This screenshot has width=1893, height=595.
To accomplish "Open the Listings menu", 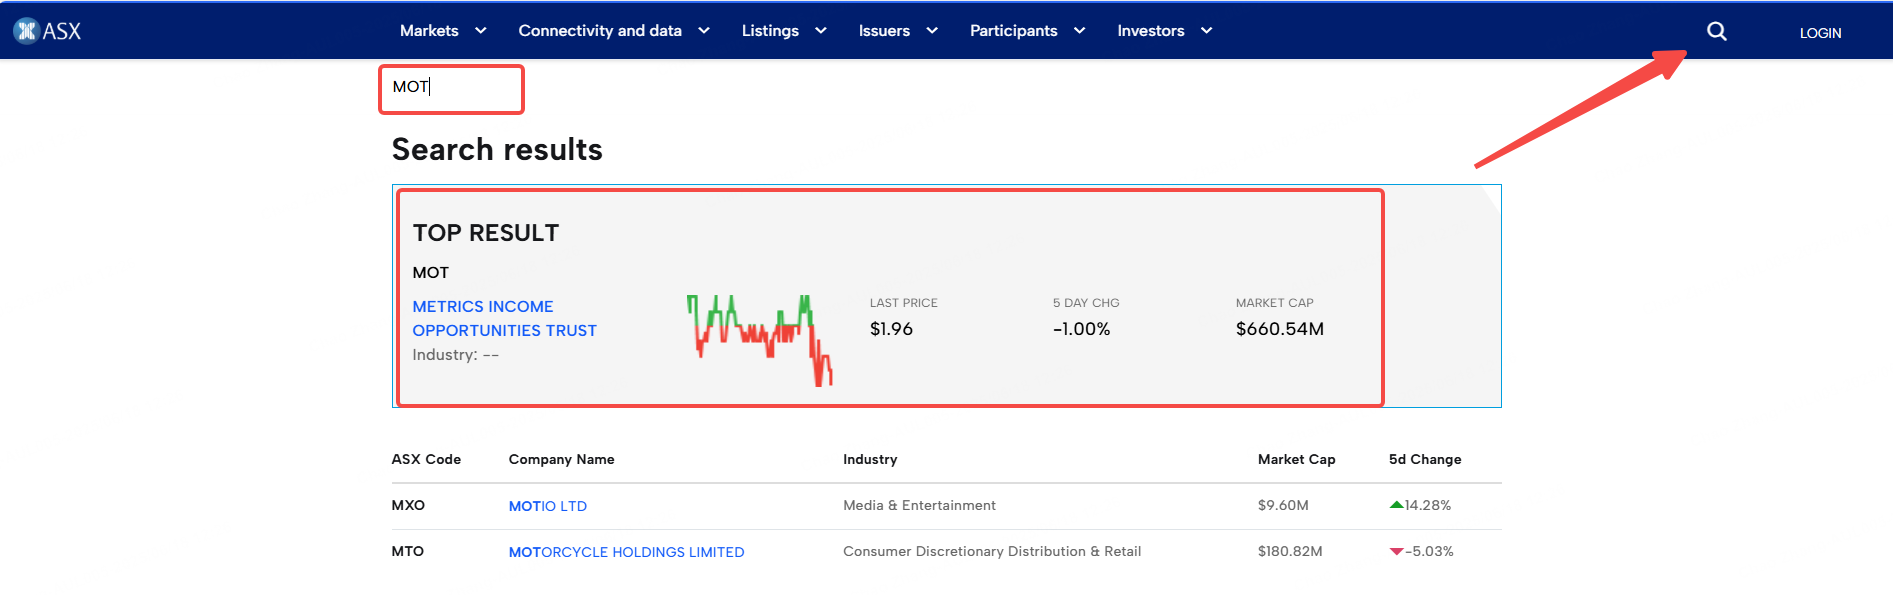I will coord(770,31).
